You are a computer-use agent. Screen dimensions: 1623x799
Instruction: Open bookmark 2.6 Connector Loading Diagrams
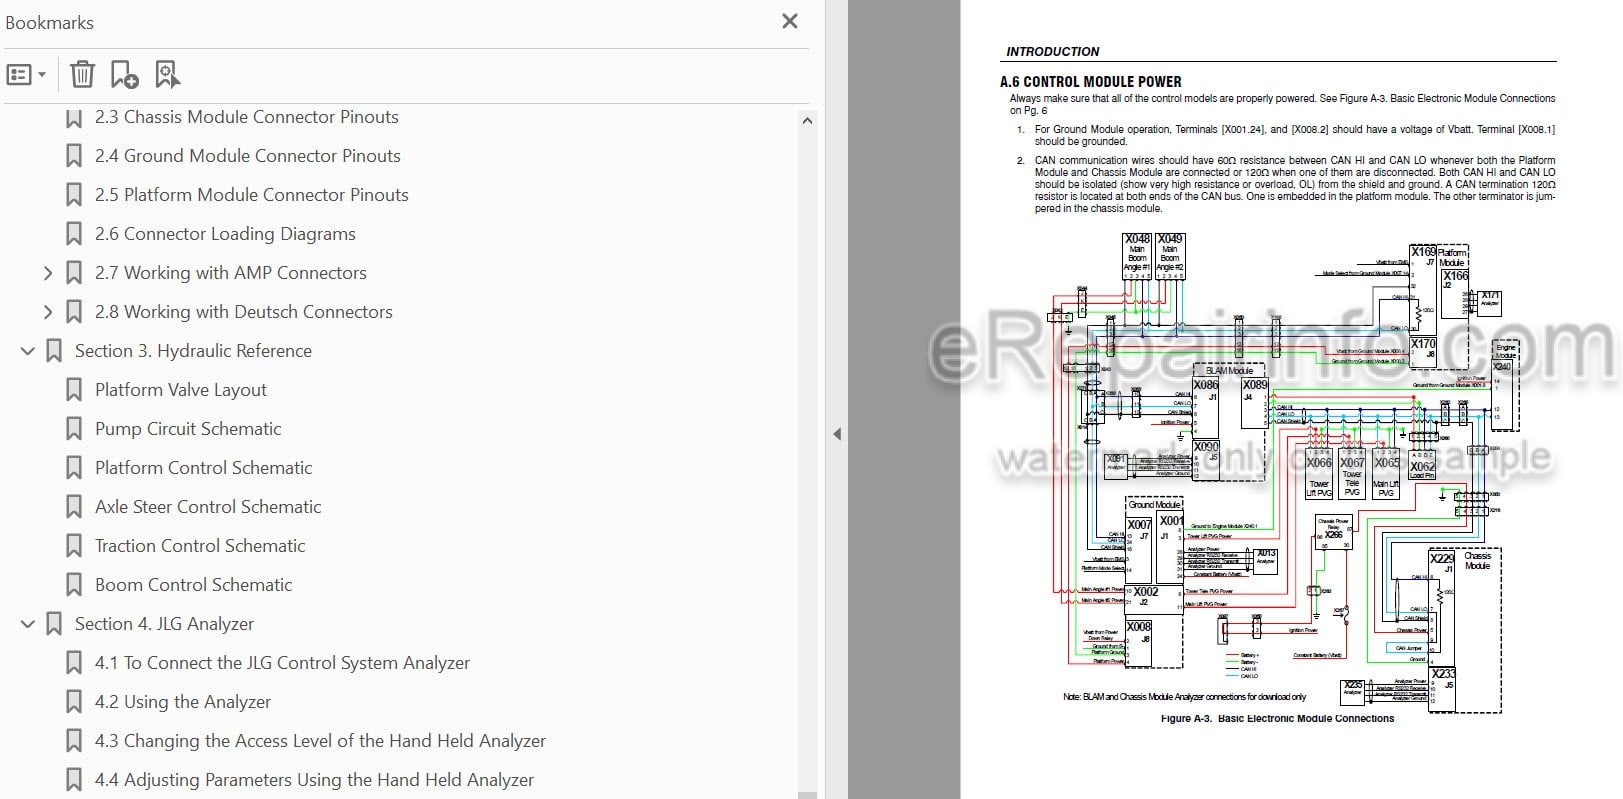[x=225, y=234]
